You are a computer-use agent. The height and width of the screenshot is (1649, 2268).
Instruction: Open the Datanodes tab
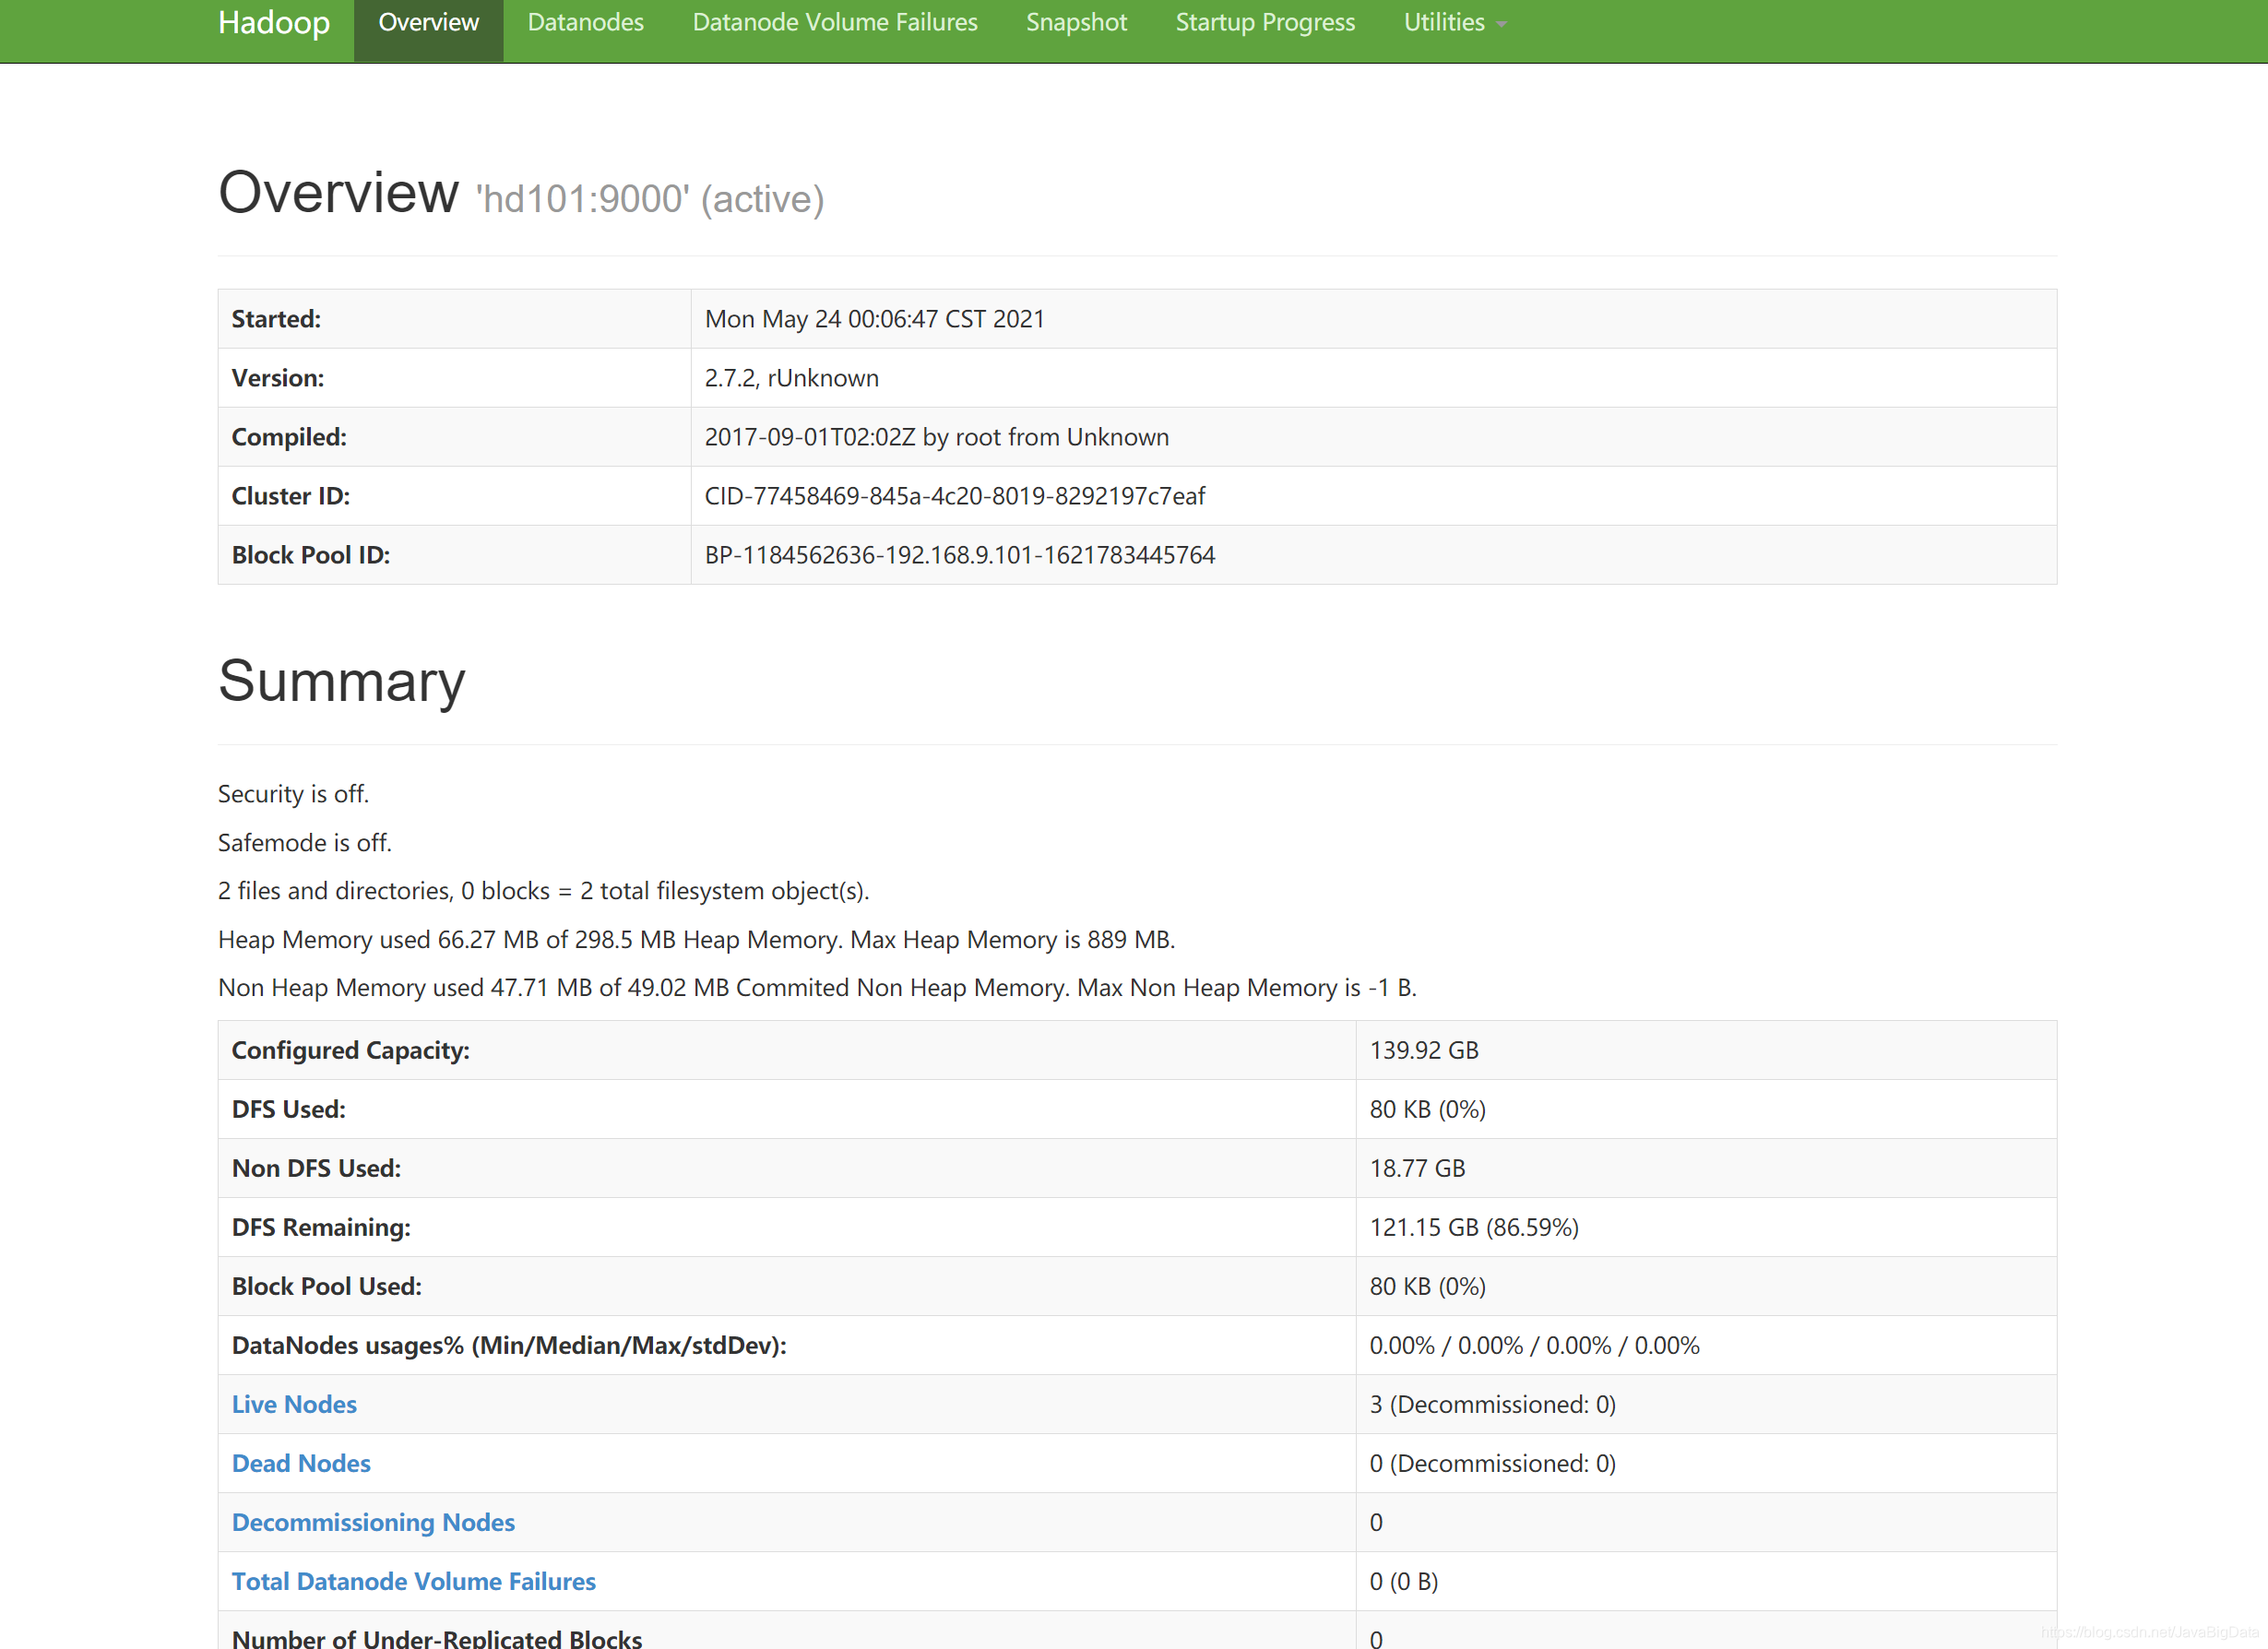click(585, 23)
